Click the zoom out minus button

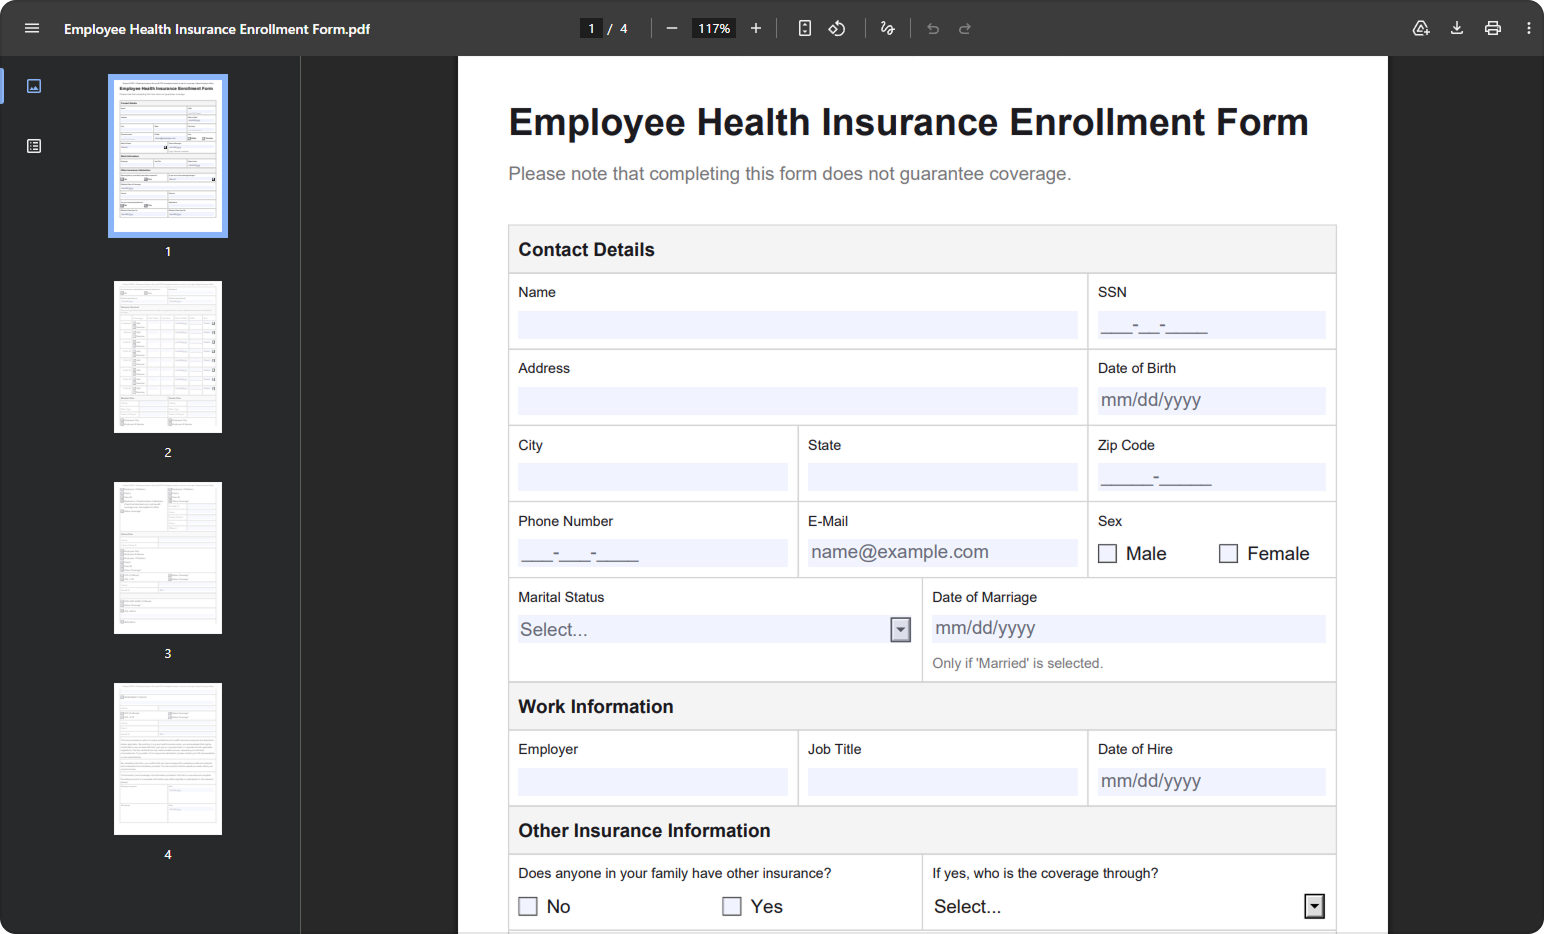point(672,28)
